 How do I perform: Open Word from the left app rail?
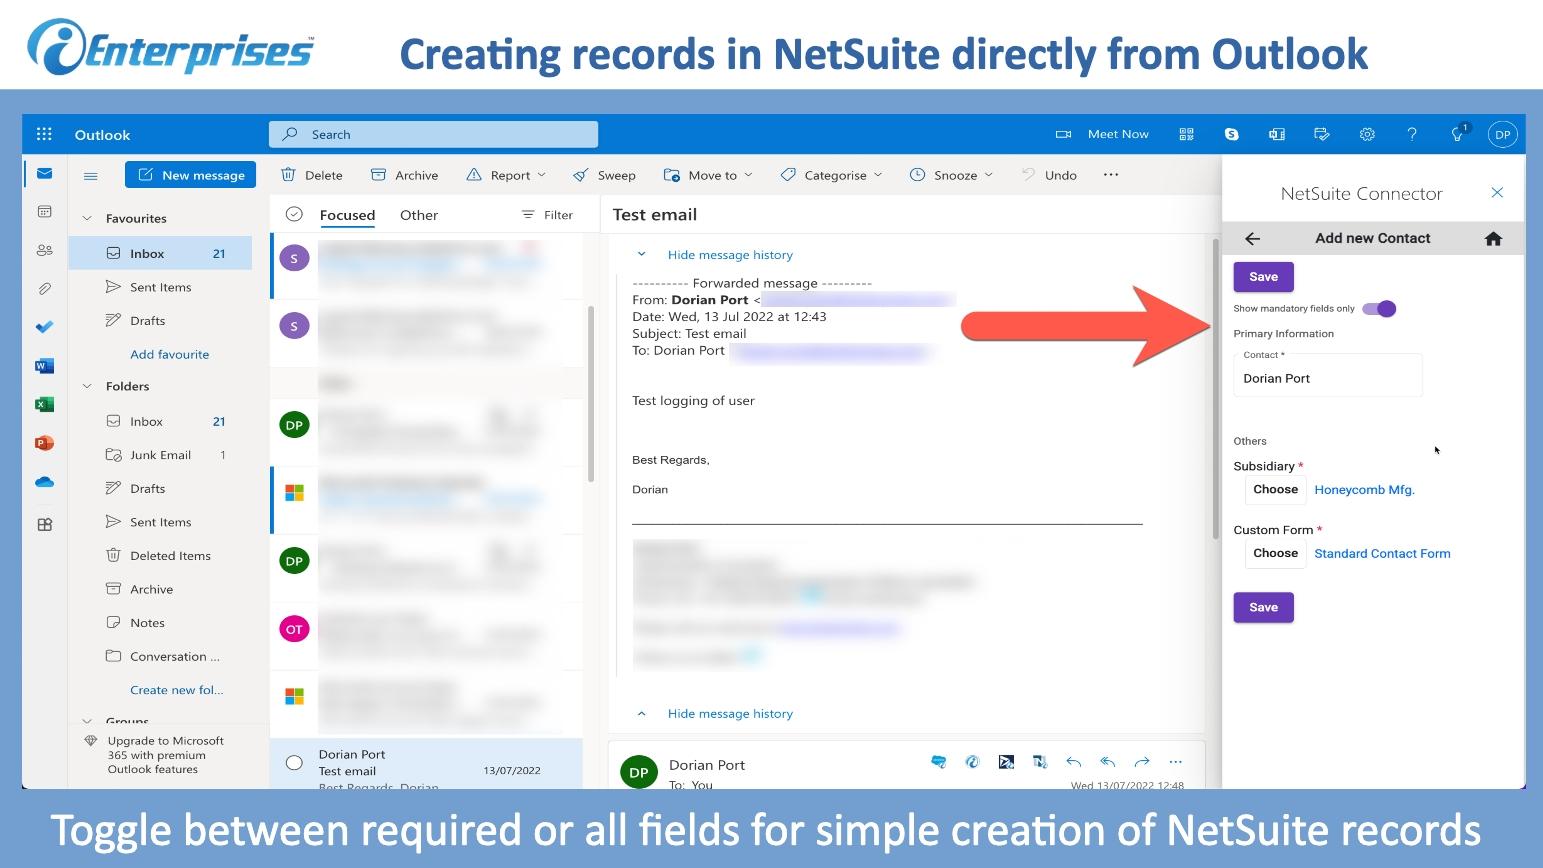coord(44,366)
